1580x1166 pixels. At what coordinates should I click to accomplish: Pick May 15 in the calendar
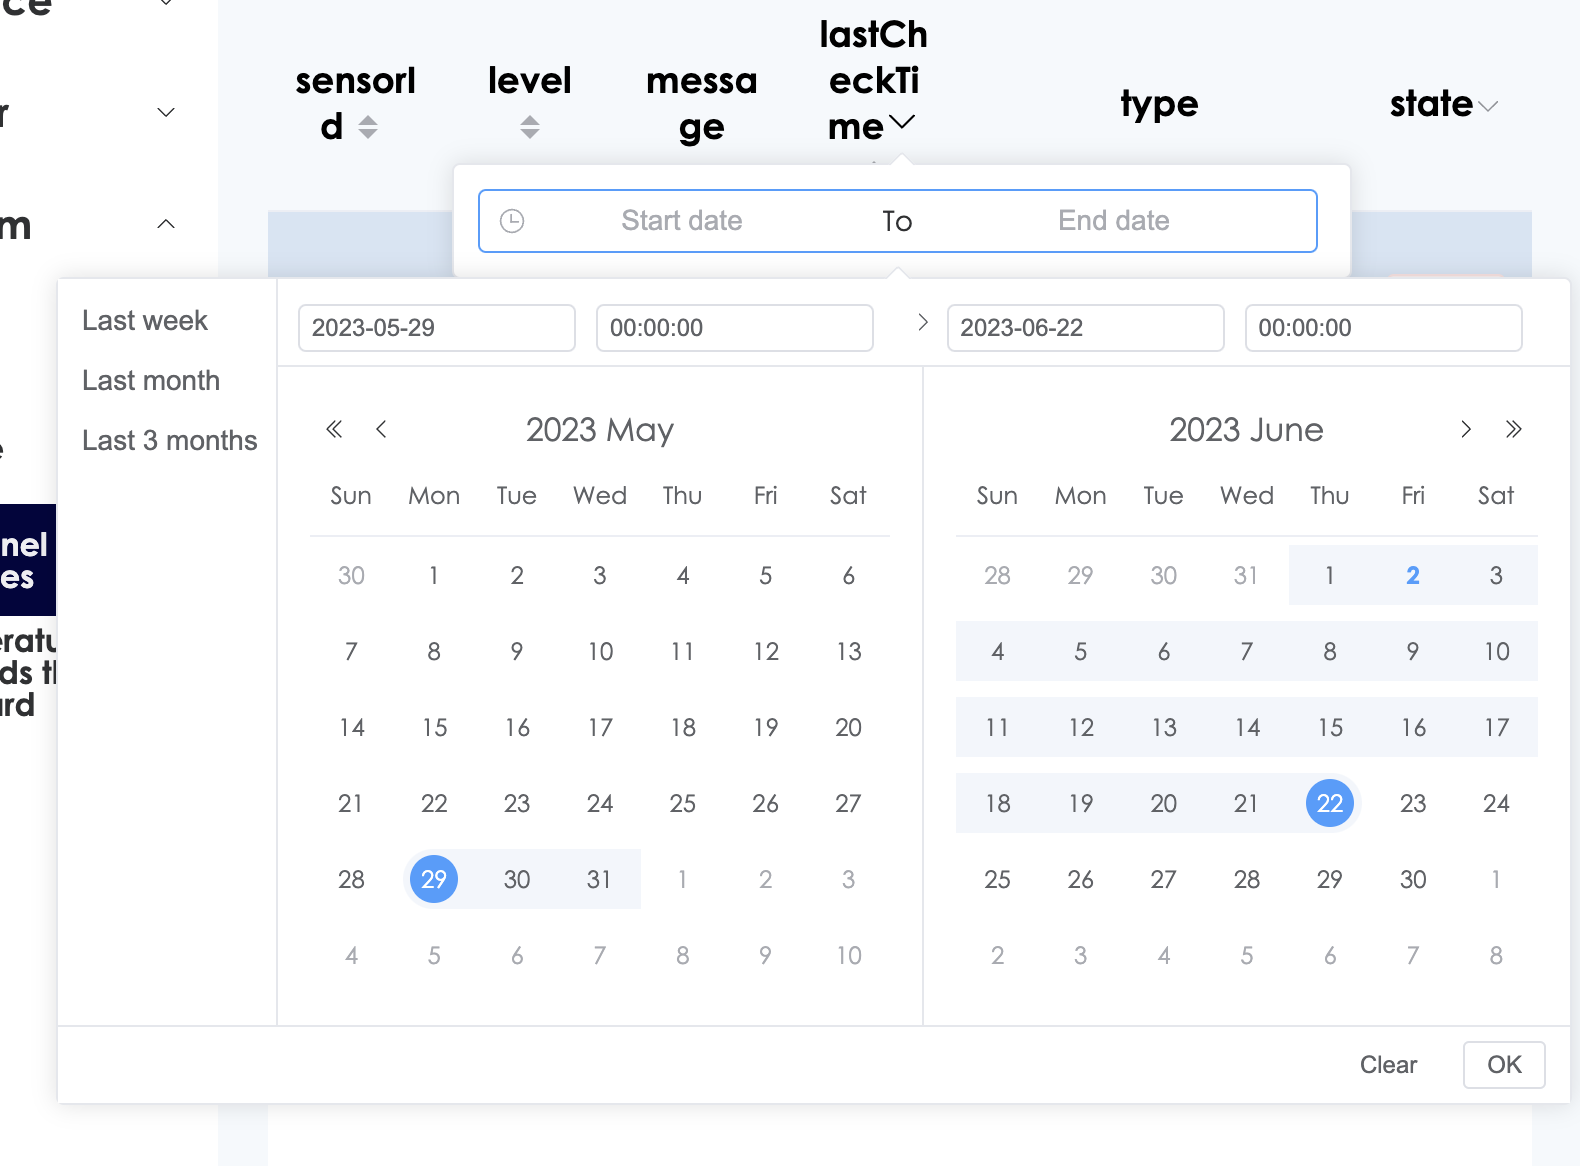tap(434, 728)
